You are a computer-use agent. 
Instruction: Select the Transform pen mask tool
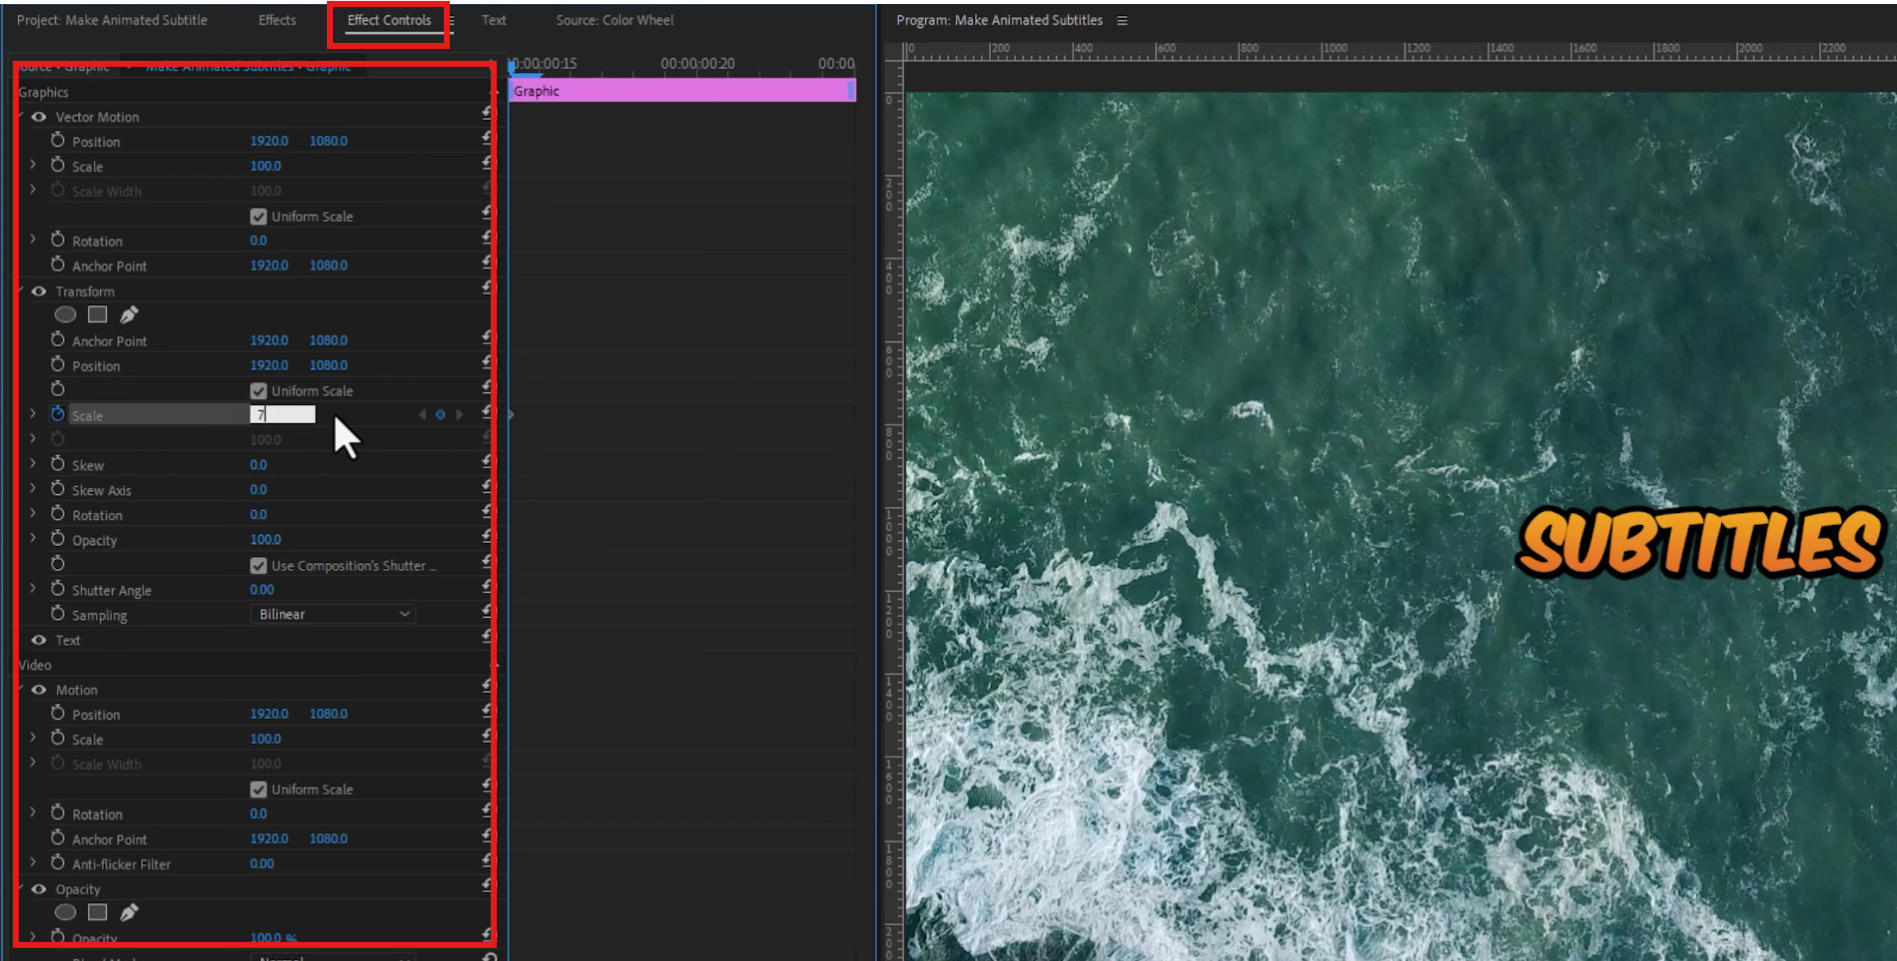pyautogui.click(x=129, y=315)
